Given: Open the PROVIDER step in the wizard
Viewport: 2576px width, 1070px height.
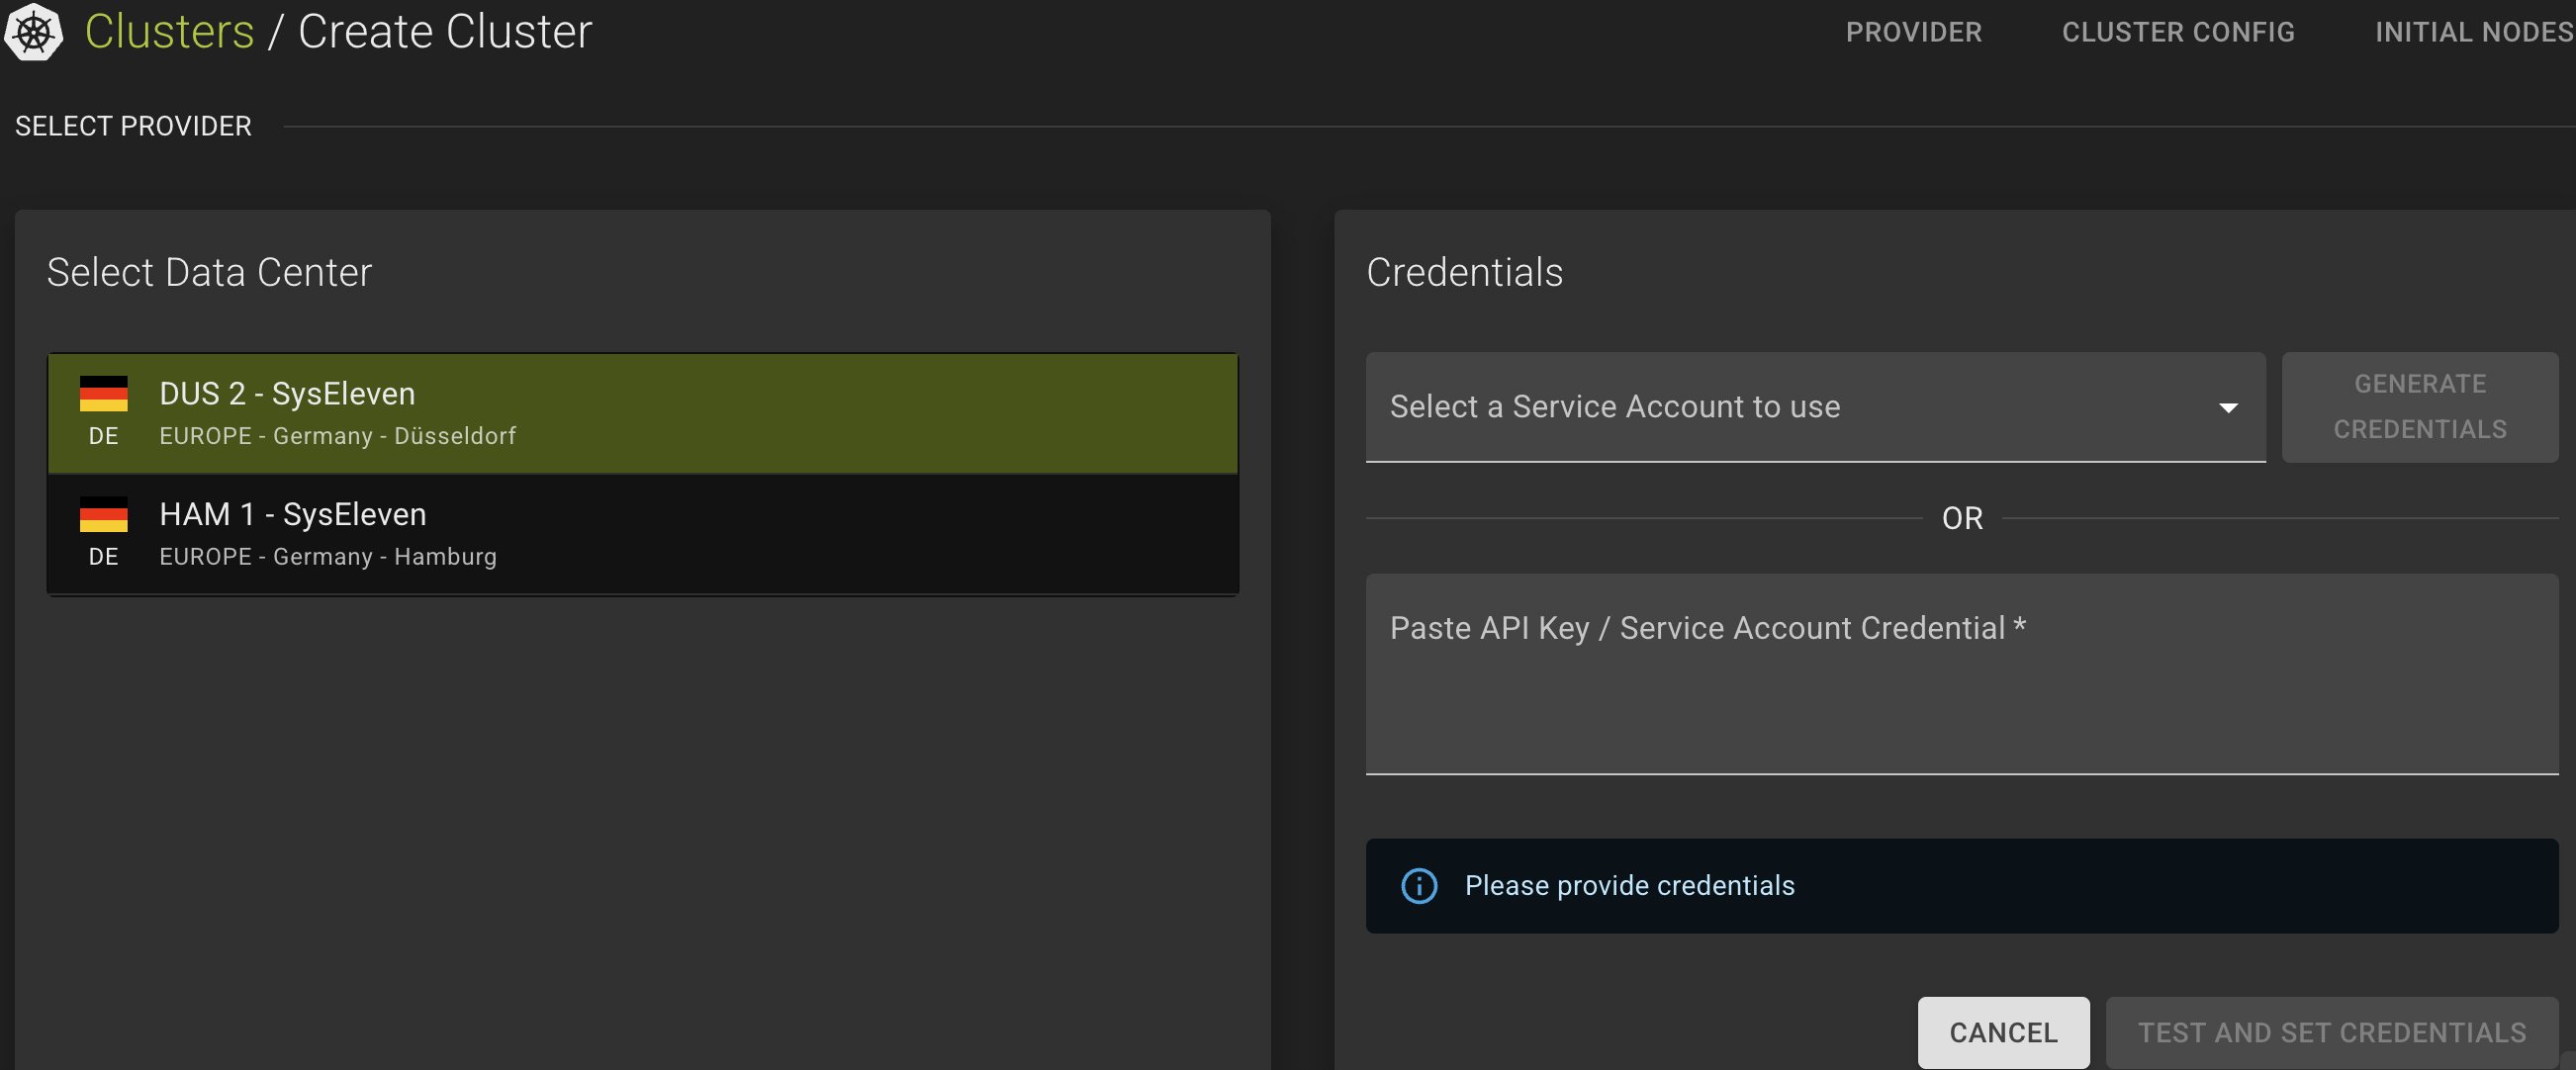Looking at the screenshot, I should 1913,31.
